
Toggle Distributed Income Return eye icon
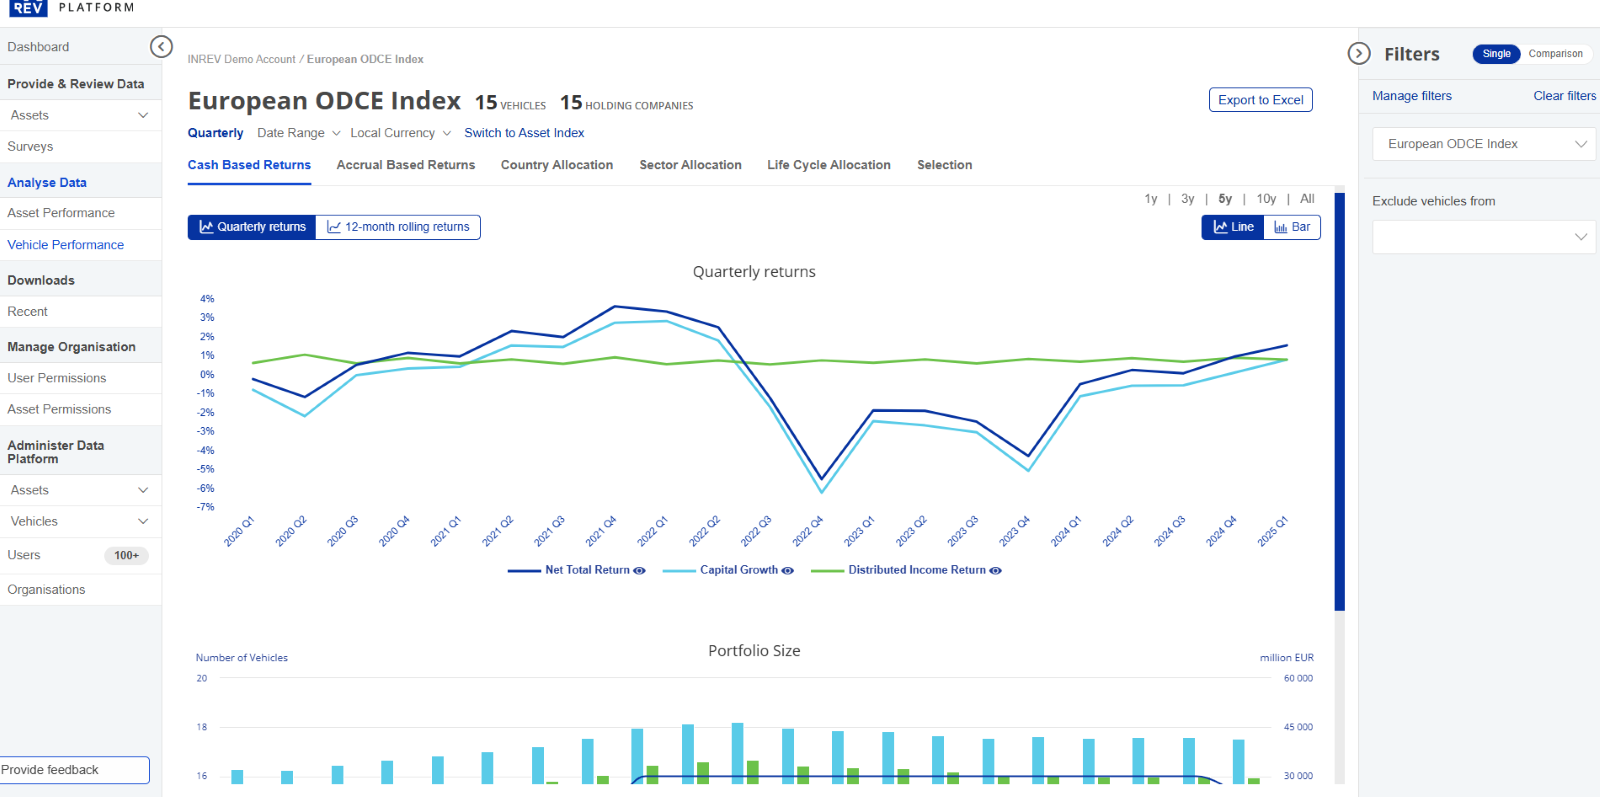pyautogui.click(x=995, y=570)
